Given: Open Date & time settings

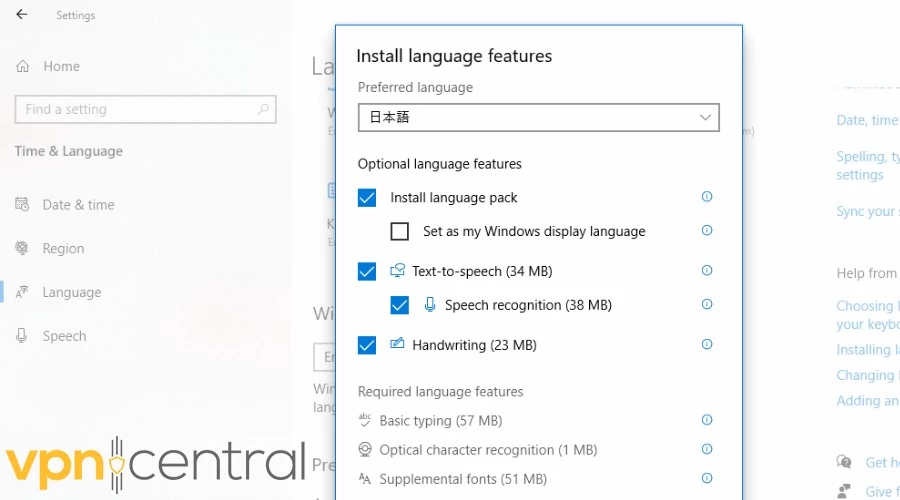Looking at the screenshot, I should [x=79, y=205].
